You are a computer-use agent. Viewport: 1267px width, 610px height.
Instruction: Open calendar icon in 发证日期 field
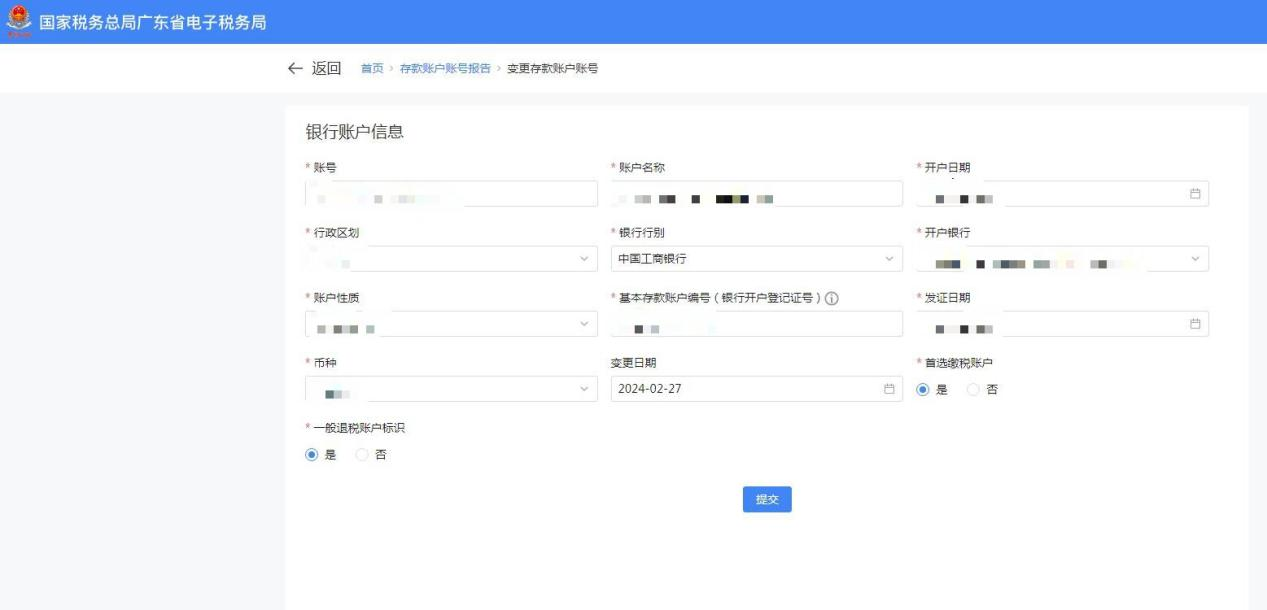tap(1194, 324)
